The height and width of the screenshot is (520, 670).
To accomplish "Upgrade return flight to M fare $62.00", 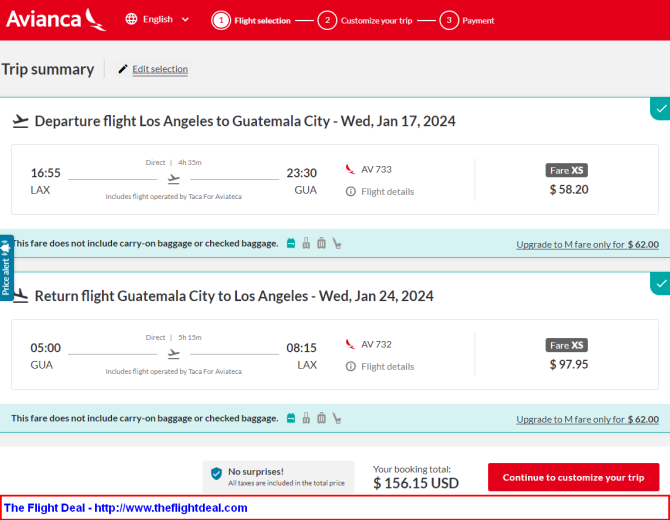I will point(587,420).
